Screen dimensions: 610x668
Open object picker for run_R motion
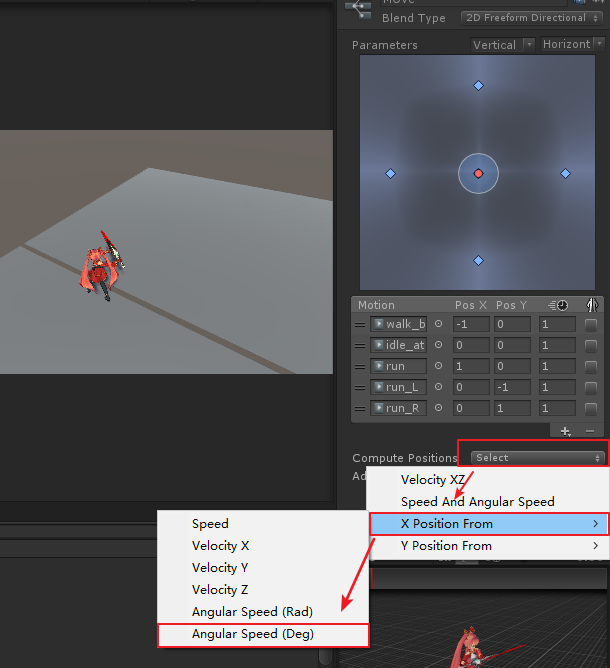[x=438, y=408]
